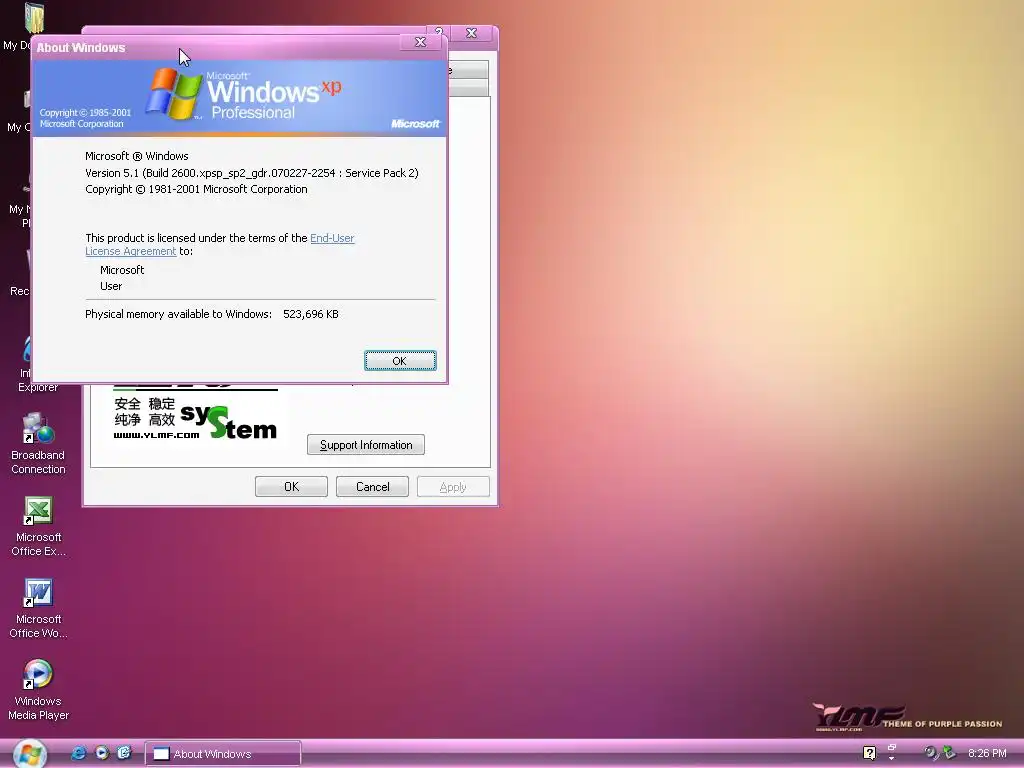Click the licensed name 'Microsoft' text
Viewport: 1024px width, 768px height.
(x=122, y=270)
